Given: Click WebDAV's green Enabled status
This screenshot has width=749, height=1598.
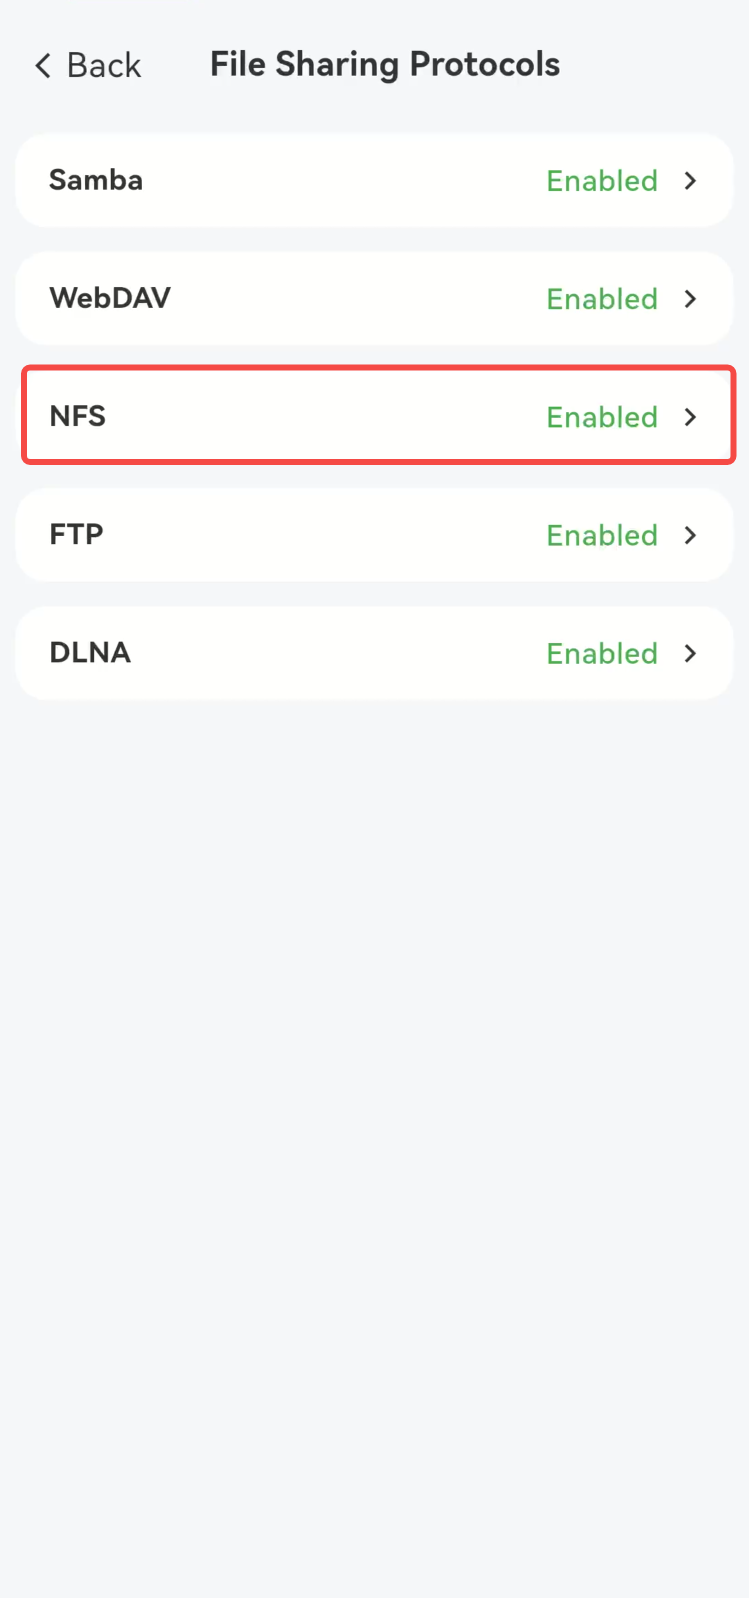Looking at the screenshot, I should click(602, 299).
